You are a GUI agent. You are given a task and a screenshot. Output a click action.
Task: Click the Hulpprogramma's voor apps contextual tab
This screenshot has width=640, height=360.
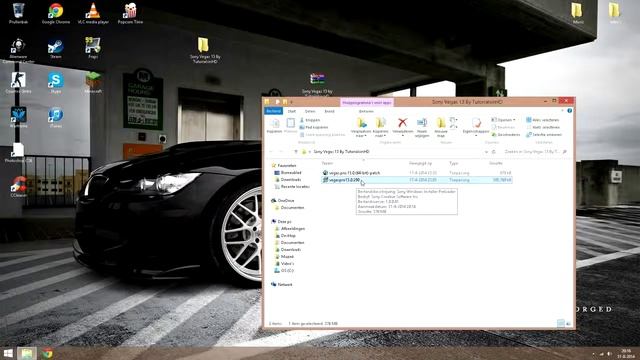[367, 102]
